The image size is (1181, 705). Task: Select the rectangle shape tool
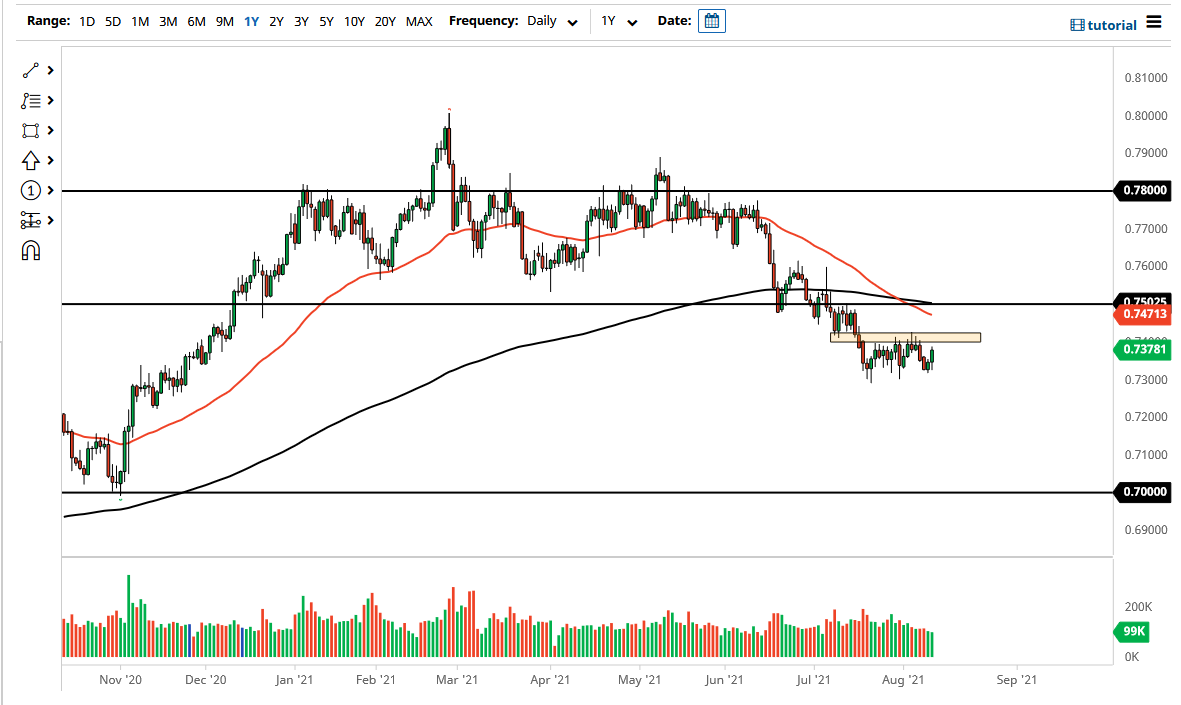click(x=30, y=130)
